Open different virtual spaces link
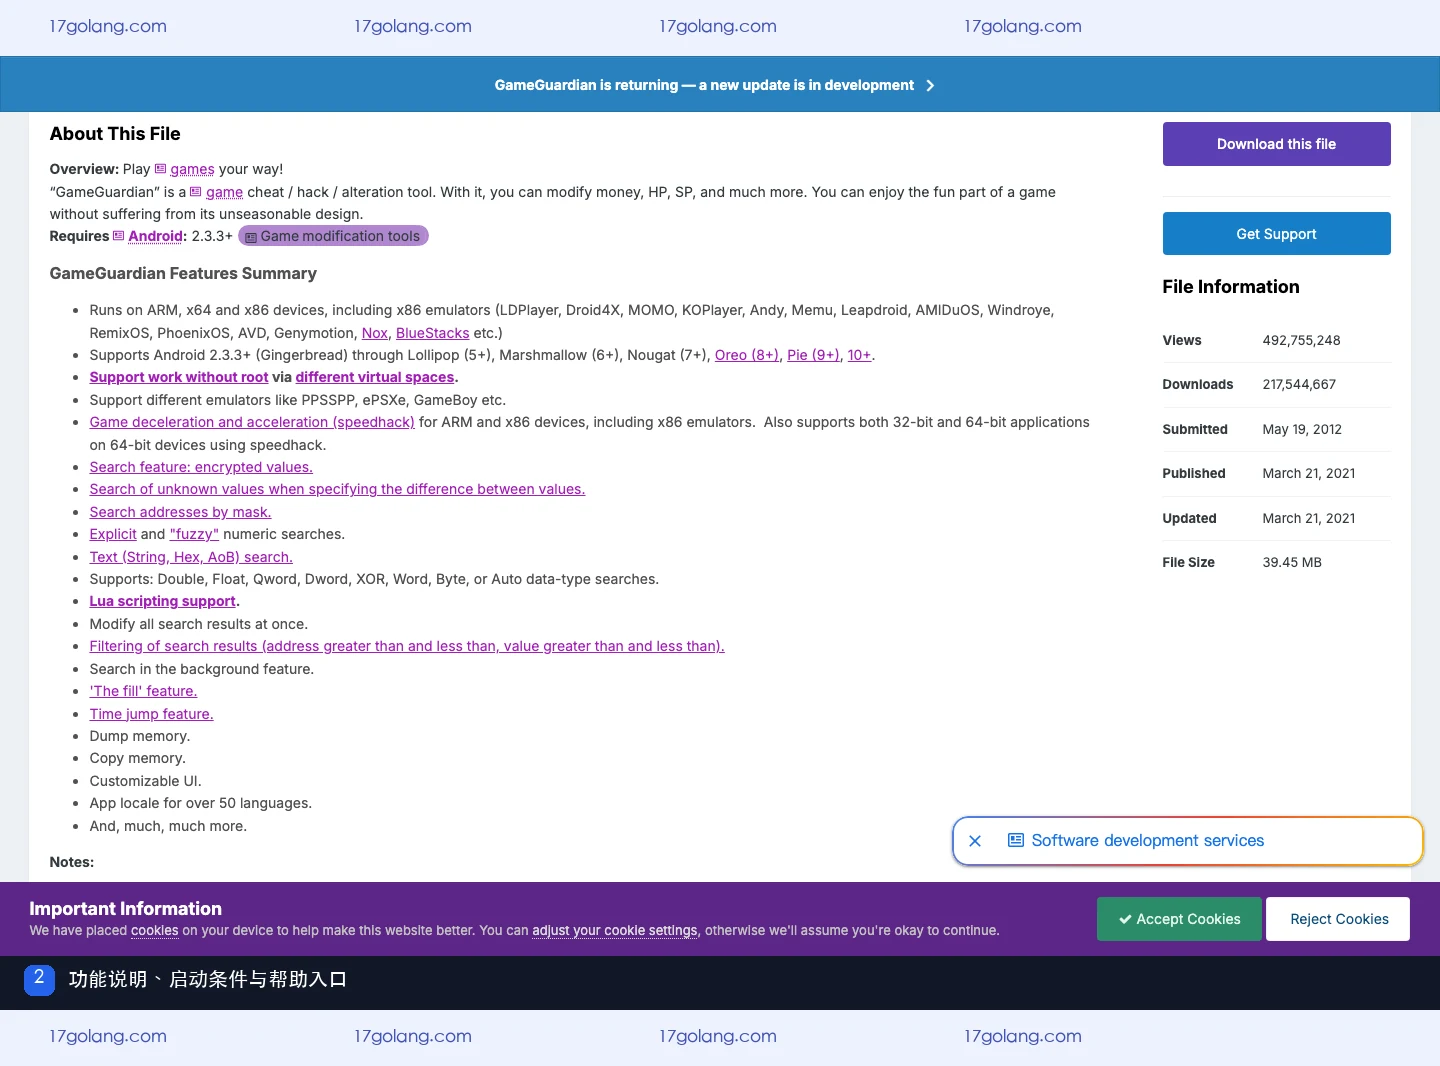1440x1066 pixels. pos(375,377)
